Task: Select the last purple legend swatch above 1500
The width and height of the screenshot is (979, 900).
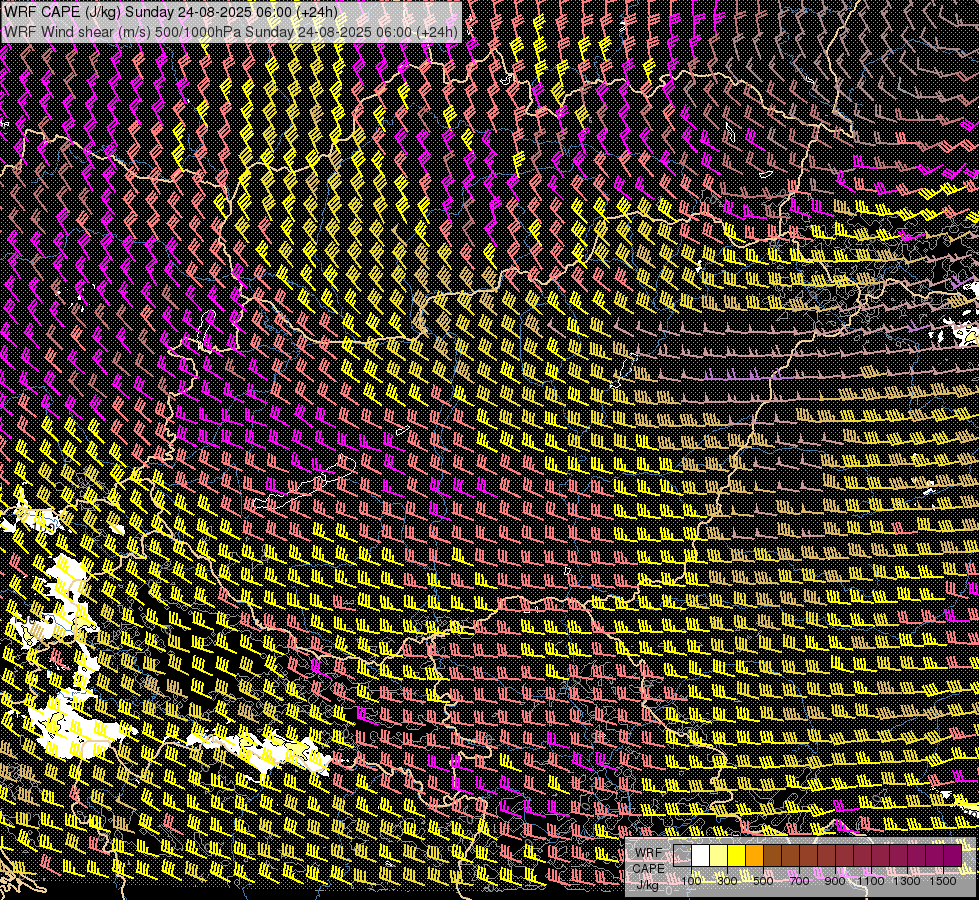Action: click(952, 856)
